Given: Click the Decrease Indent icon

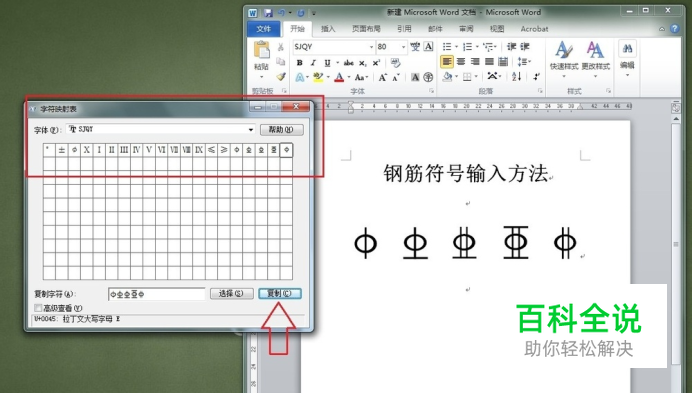Looking at the screenshot, I should click(511, 47).
